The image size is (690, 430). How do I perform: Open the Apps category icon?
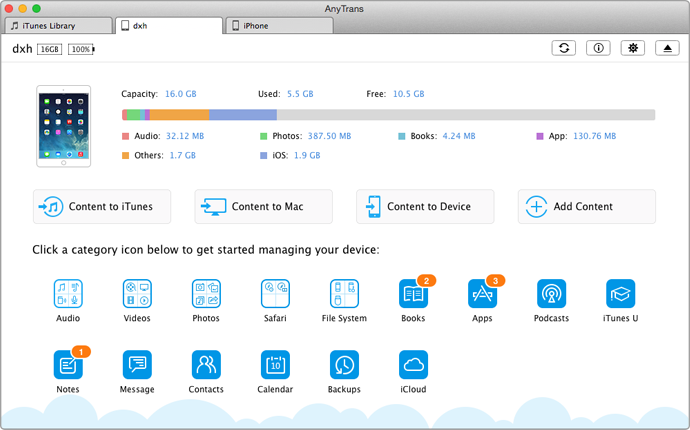482,294
